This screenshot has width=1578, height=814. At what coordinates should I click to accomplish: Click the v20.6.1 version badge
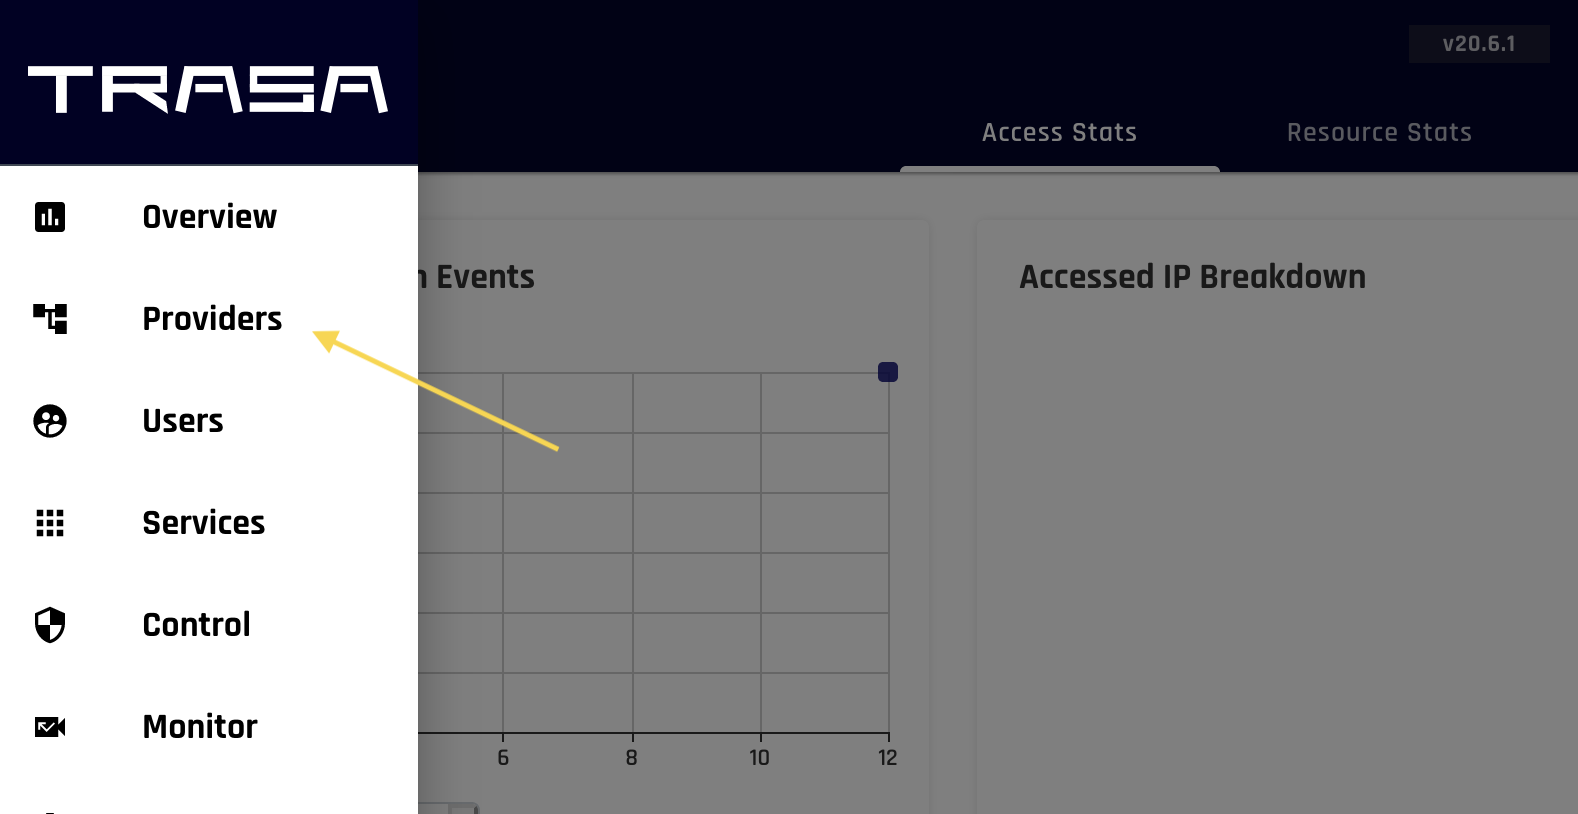[x=1478, y=44]
